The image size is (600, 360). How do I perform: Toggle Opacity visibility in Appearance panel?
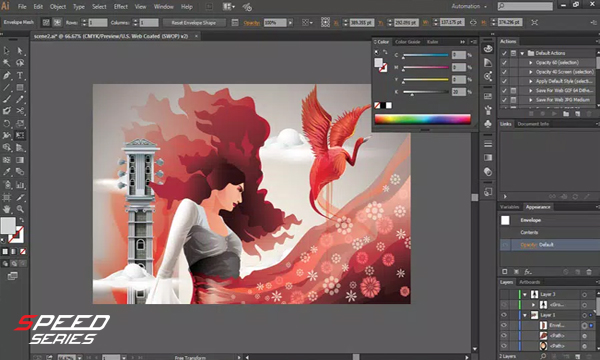pos(505,245)
